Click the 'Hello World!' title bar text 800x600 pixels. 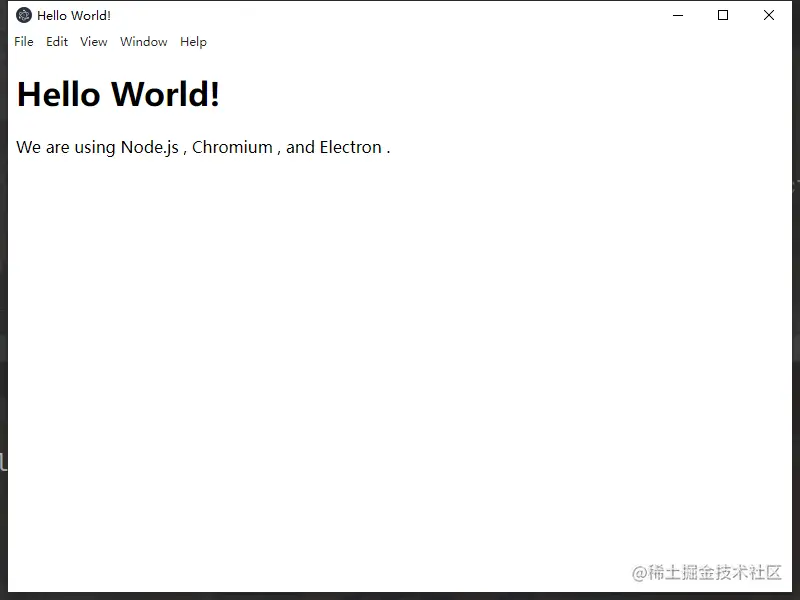click(74, 16)
